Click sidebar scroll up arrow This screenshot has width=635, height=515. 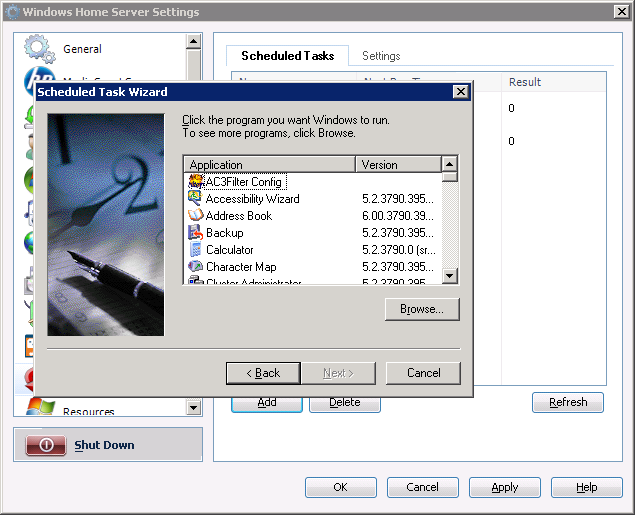[x=194, y=41]
